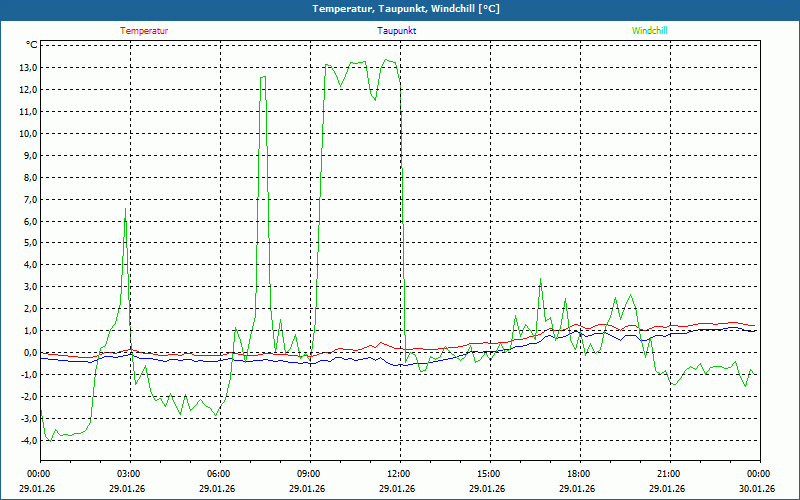Click the 0,0 y-axis value
The width and height of the screenshot is (800, 500).
pyautogui.click(x=30, y=353)
